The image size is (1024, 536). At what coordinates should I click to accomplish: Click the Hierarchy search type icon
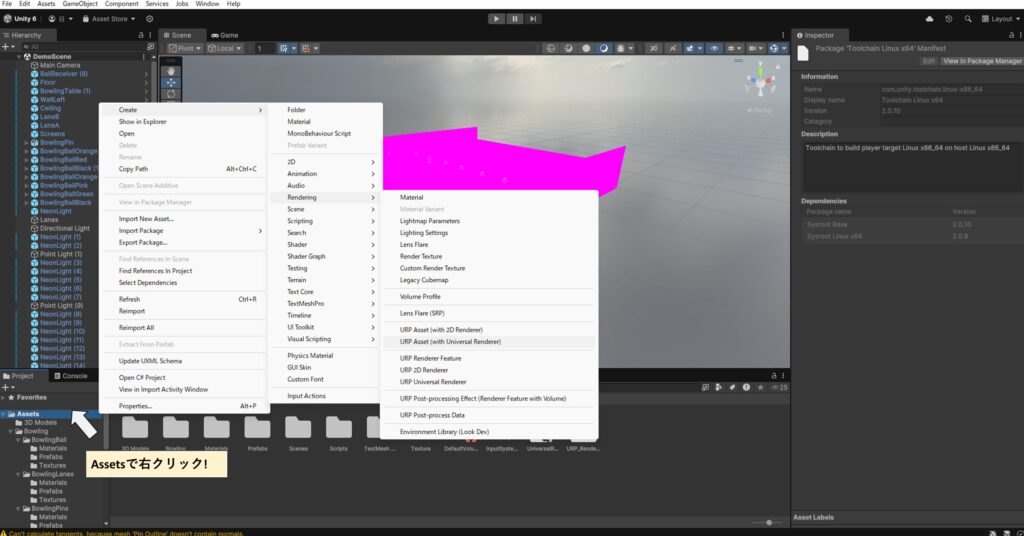pyautogui.click(x=151, y=47)
